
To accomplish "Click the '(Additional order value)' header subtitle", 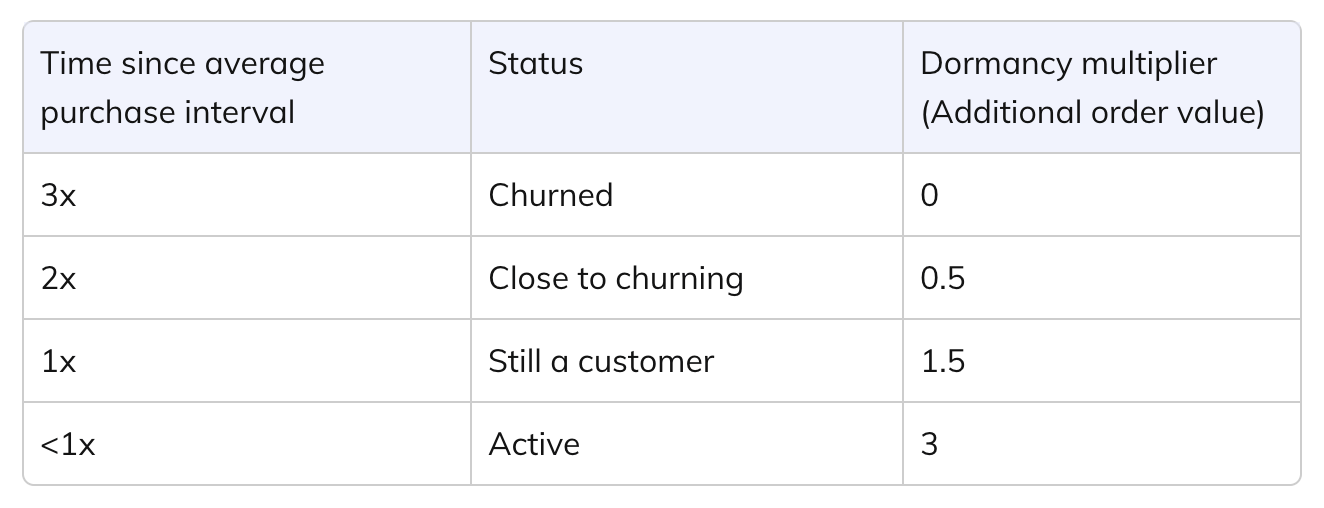I will coord(1092,113).
